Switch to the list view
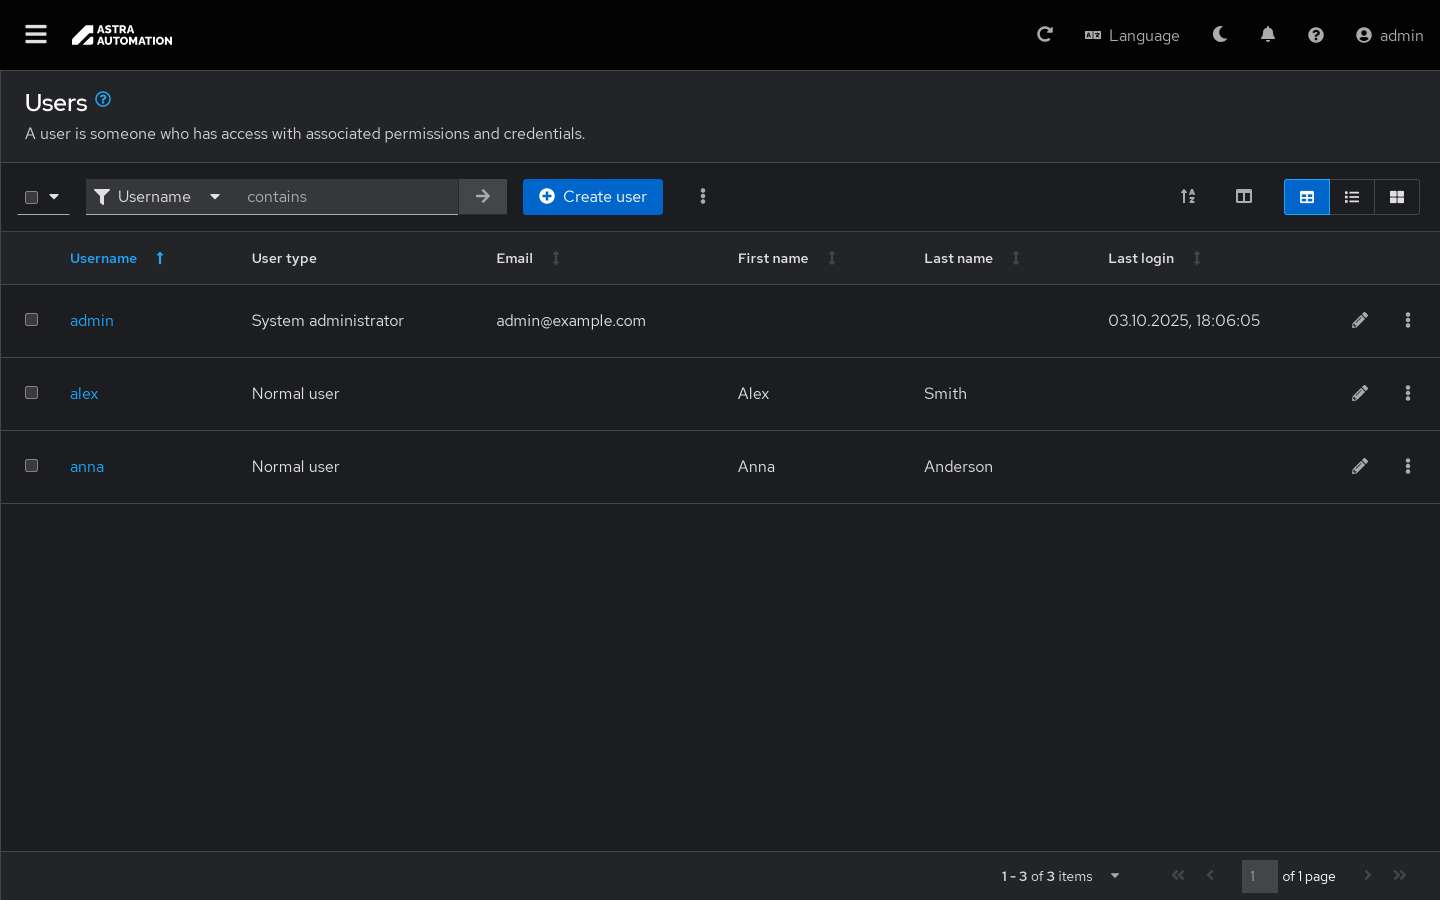This screenshot has height=900, width=1440. tap(1352, 197)
